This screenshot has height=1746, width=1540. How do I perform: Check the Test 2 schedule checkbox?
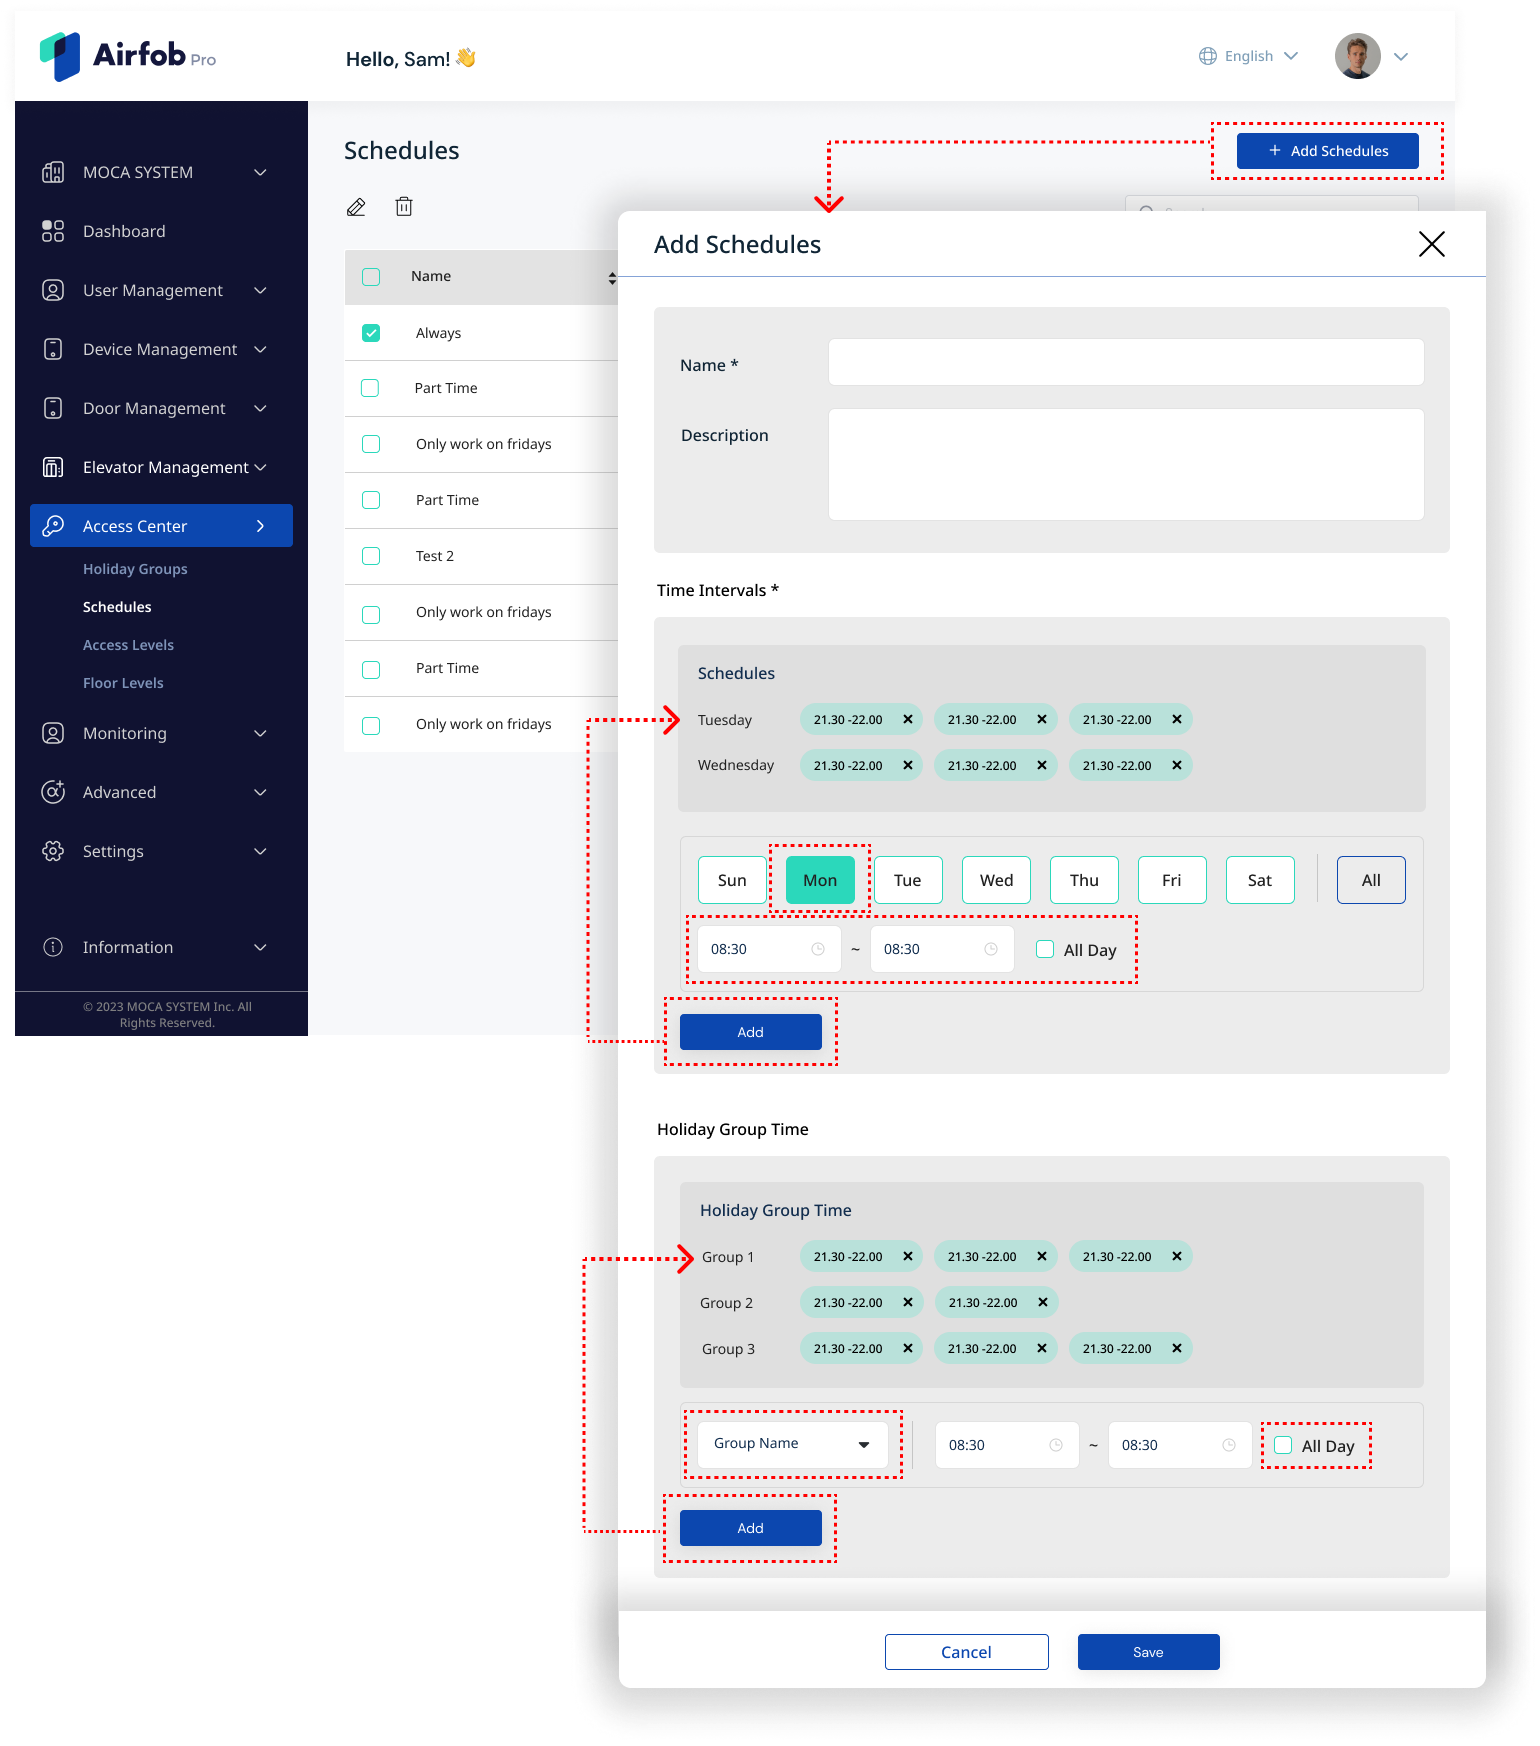coord(371,556)
